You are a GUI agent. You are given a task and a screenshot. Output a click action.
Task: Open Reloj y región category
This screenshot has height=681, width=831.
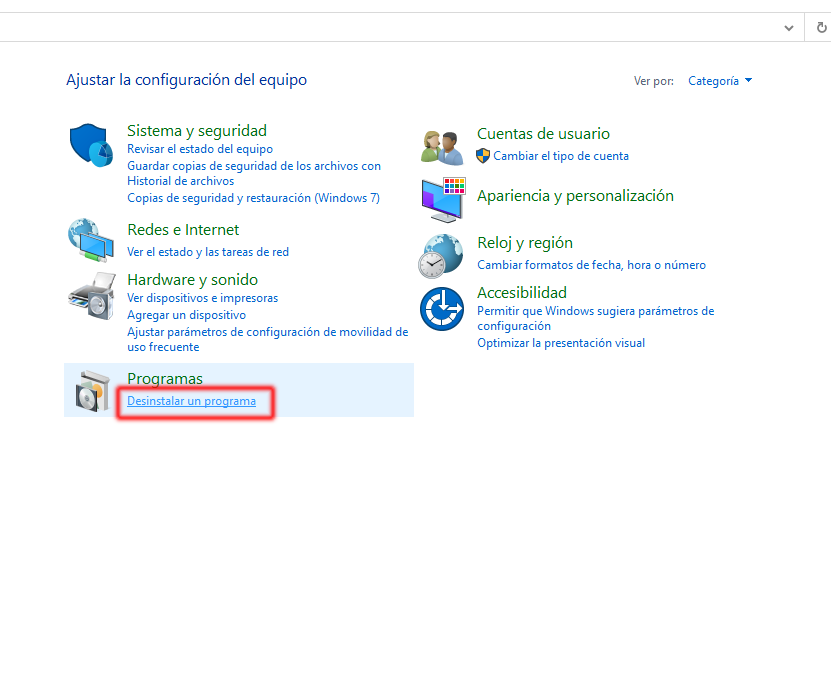[525, 243]
